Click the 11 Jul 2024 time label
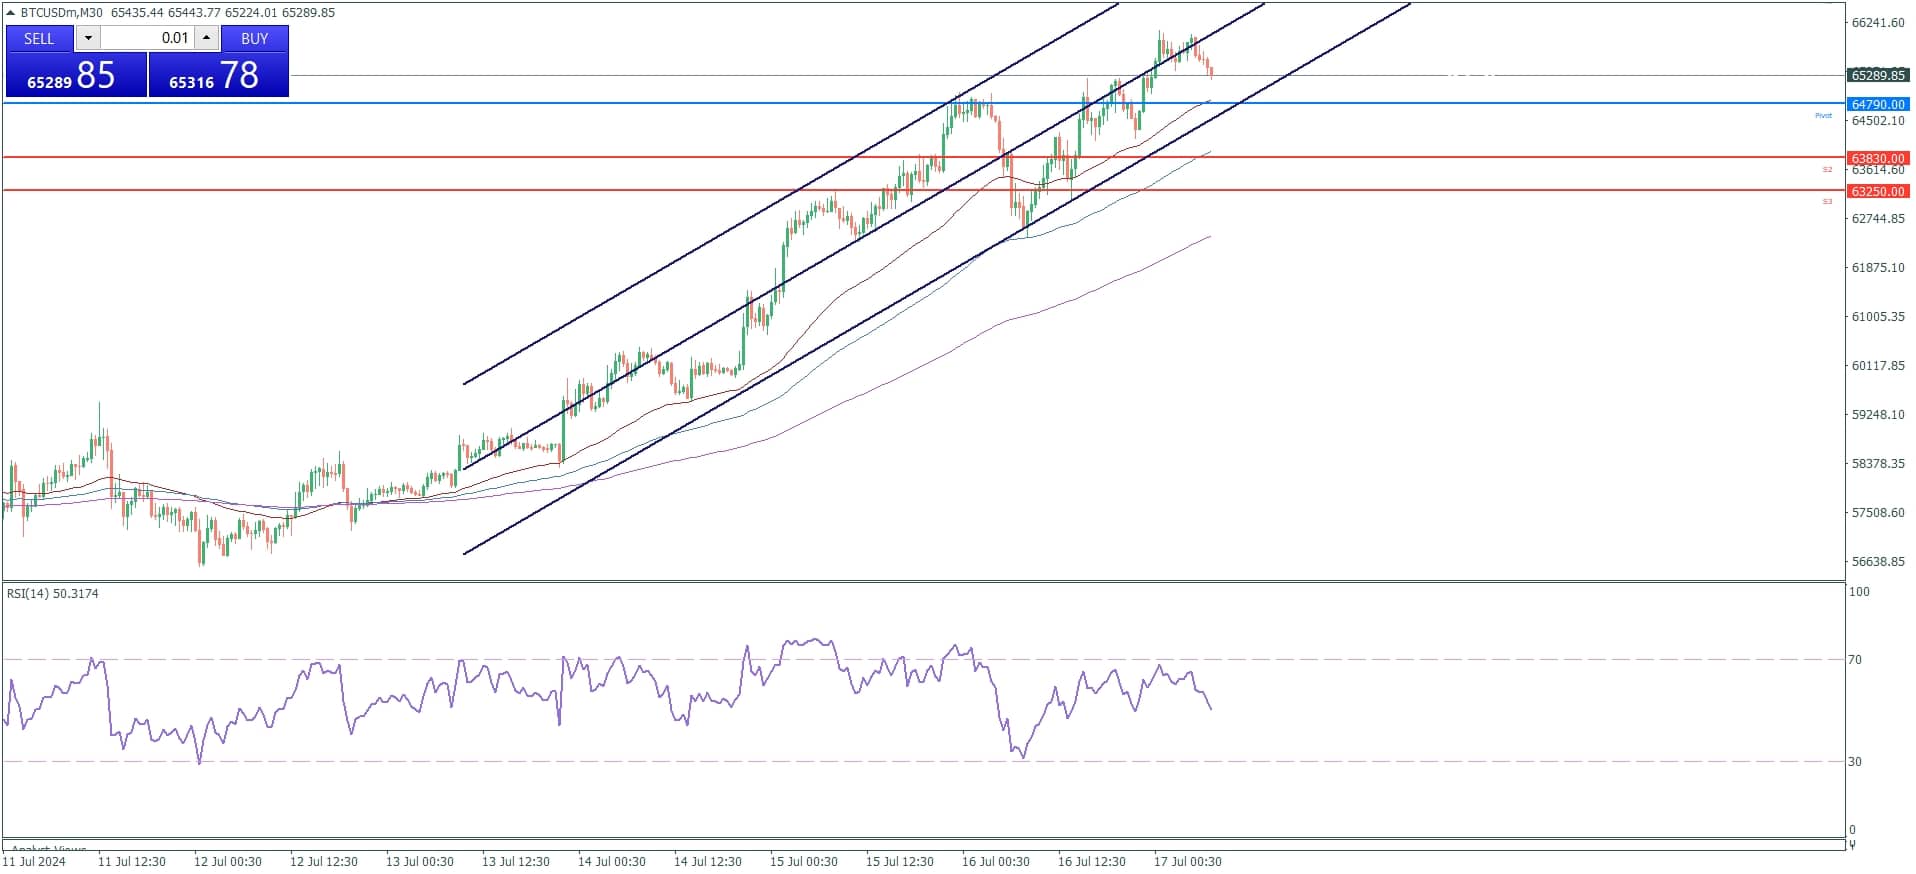This screenshot has width=1916, height=874. (34, 862)
